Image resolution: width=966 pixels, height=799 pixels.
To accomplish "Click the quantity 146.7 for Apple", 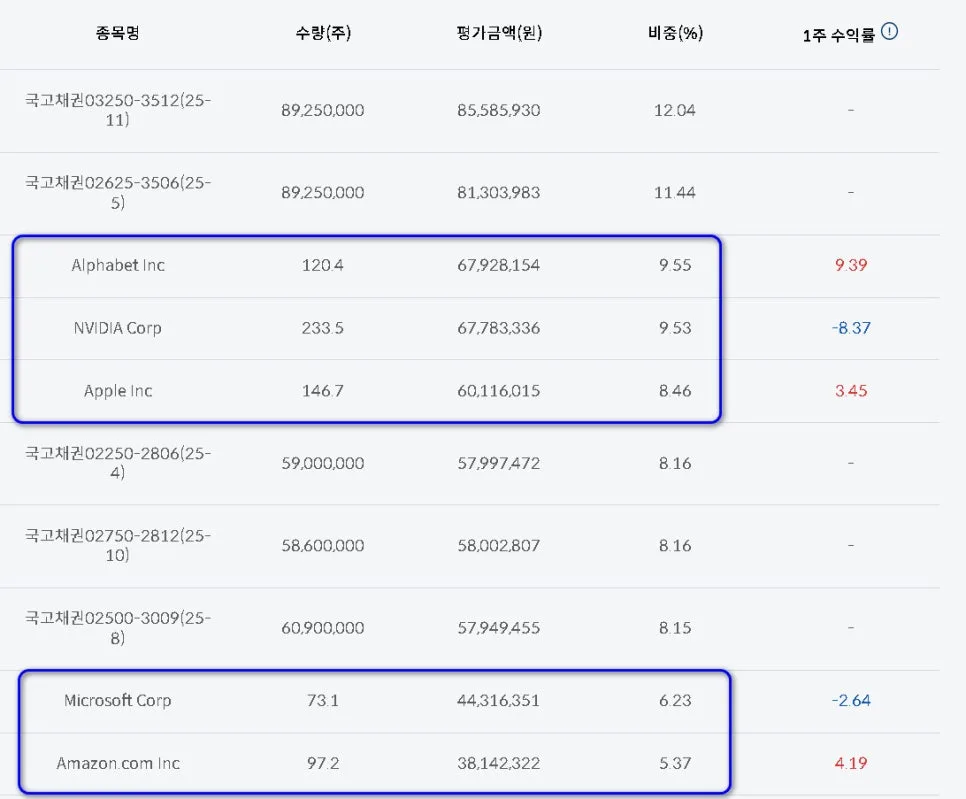I will [323, 391].
